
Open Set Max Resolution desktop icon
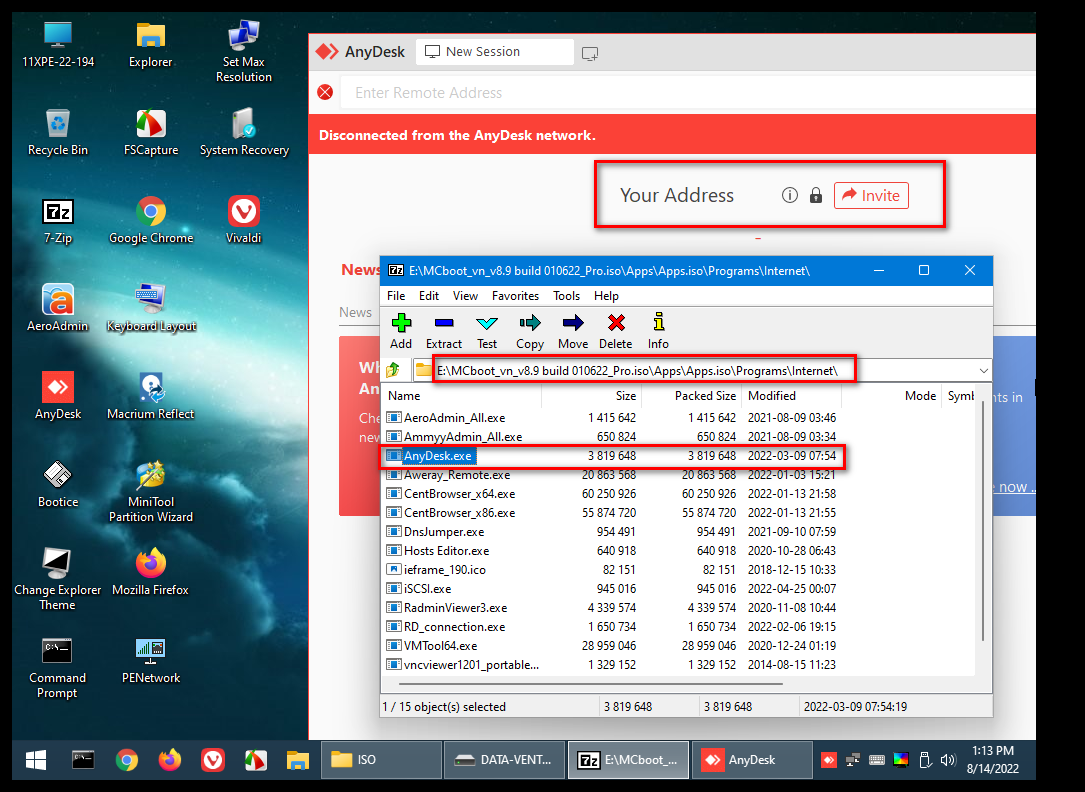tap(244, 52)
